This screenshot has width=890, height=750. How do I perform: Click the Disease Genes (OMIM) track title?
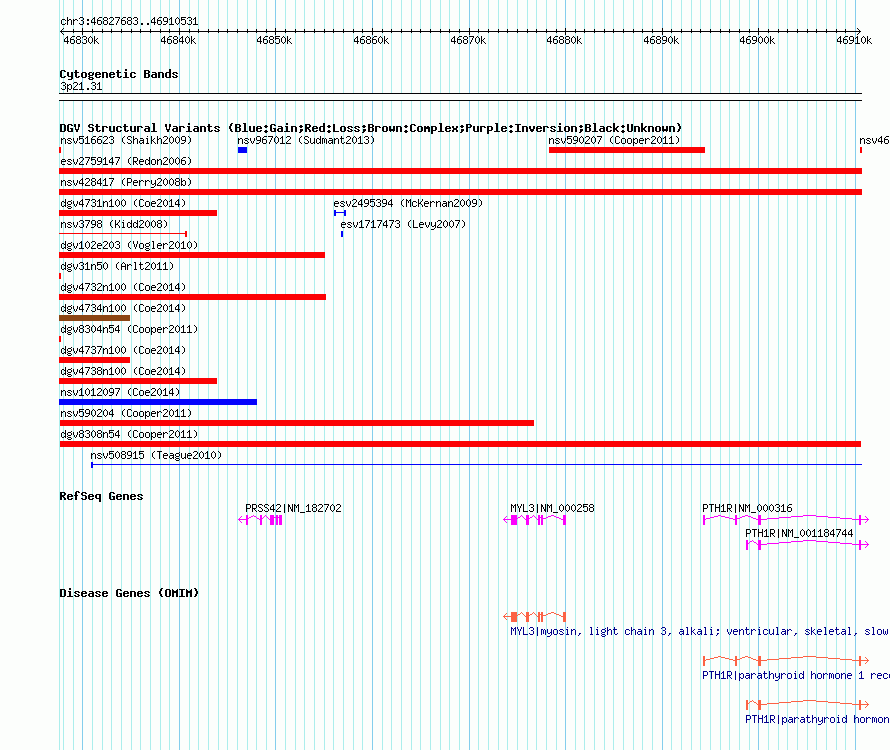tap(129, 593)
